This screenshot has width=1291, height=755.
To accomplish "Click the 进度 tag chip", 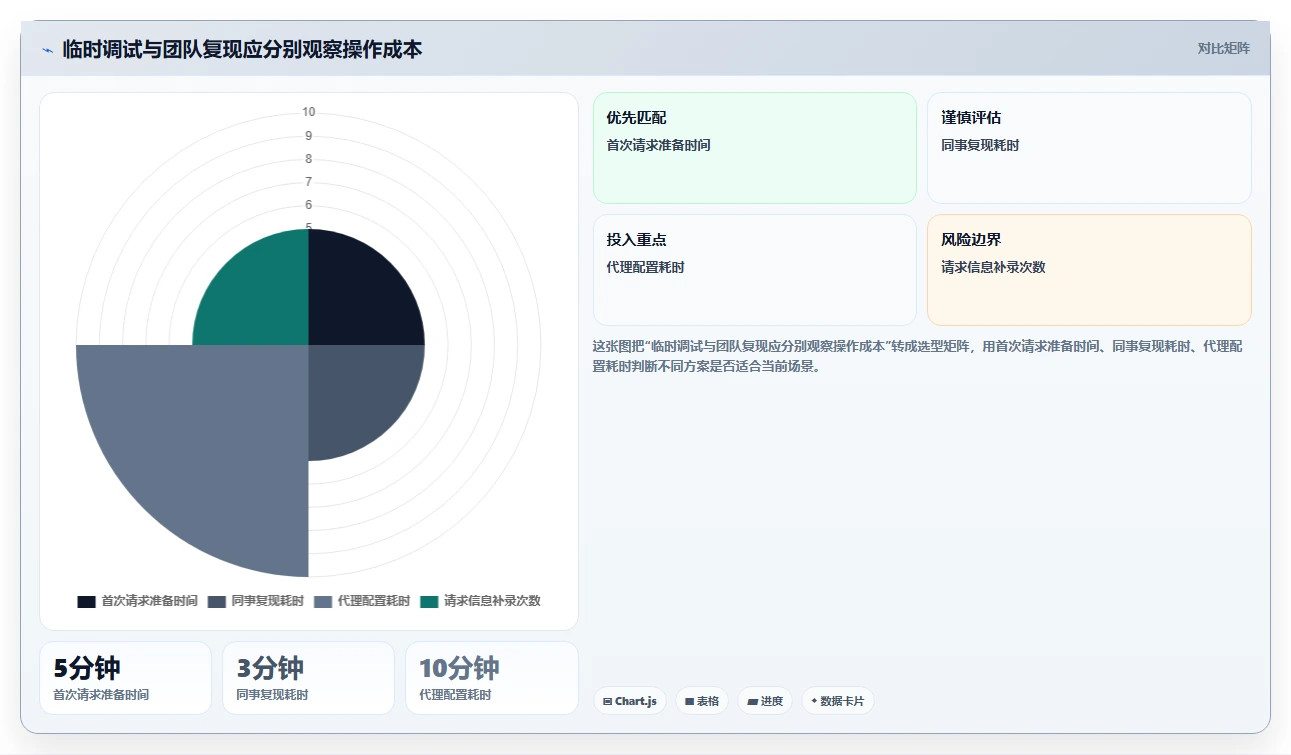I will click(765, 701).
